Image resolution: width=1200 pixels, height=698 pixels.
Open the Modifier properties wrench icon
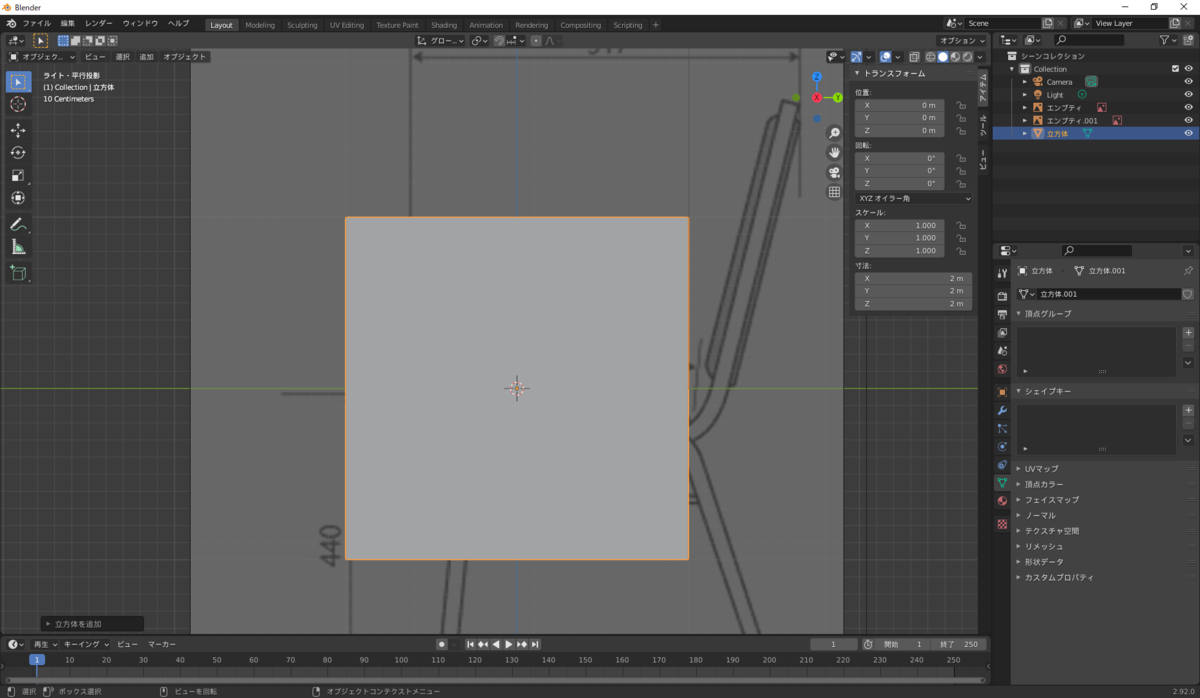point(1002,410)
